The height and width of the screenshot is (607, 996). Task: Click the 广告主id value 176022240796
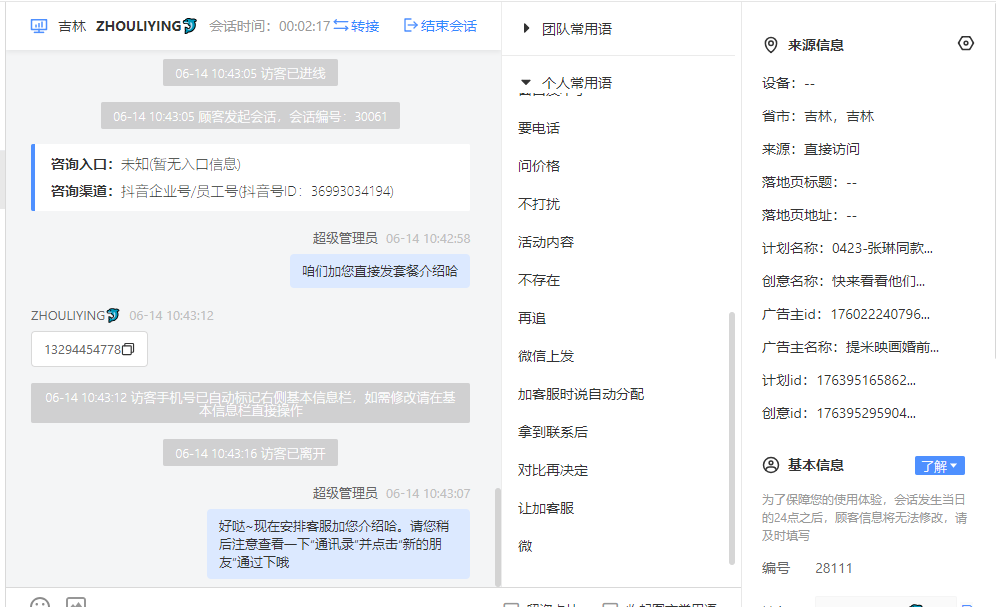(880, 314)
